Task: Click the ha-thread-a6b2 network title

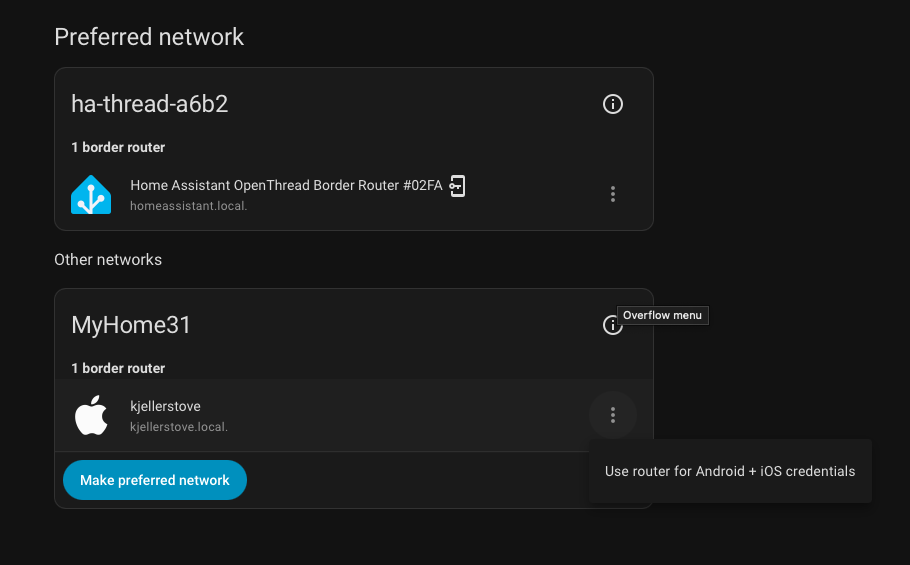Action: (x=149, y=104)
